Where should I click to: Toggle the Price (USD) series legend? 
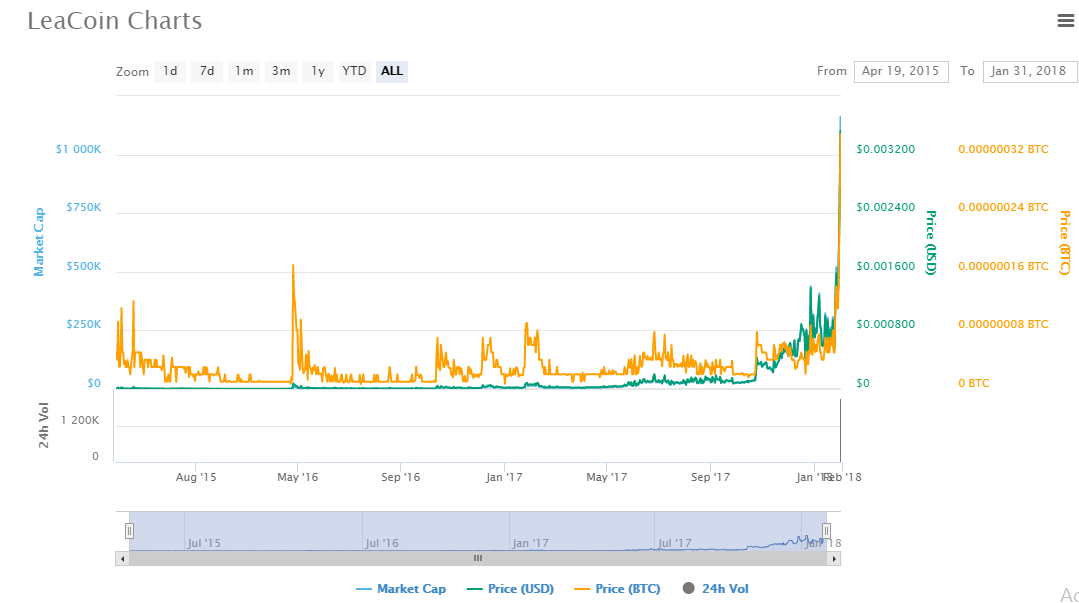coord(510,589)
